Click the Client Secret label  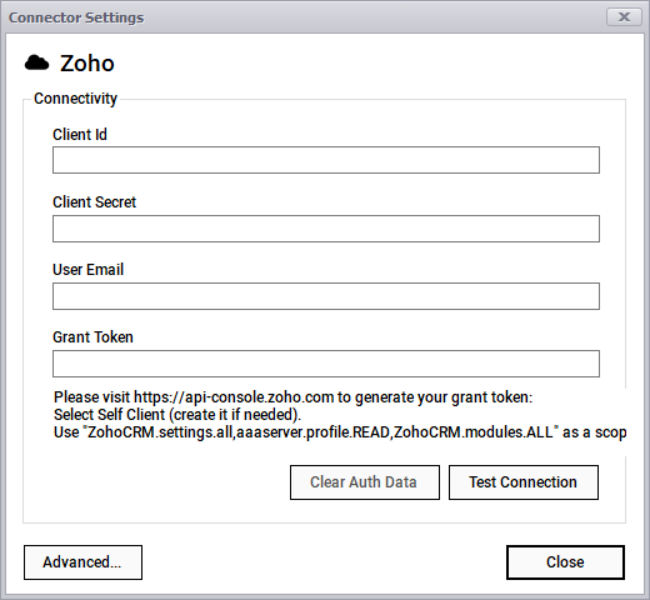[x=94, y=202]
